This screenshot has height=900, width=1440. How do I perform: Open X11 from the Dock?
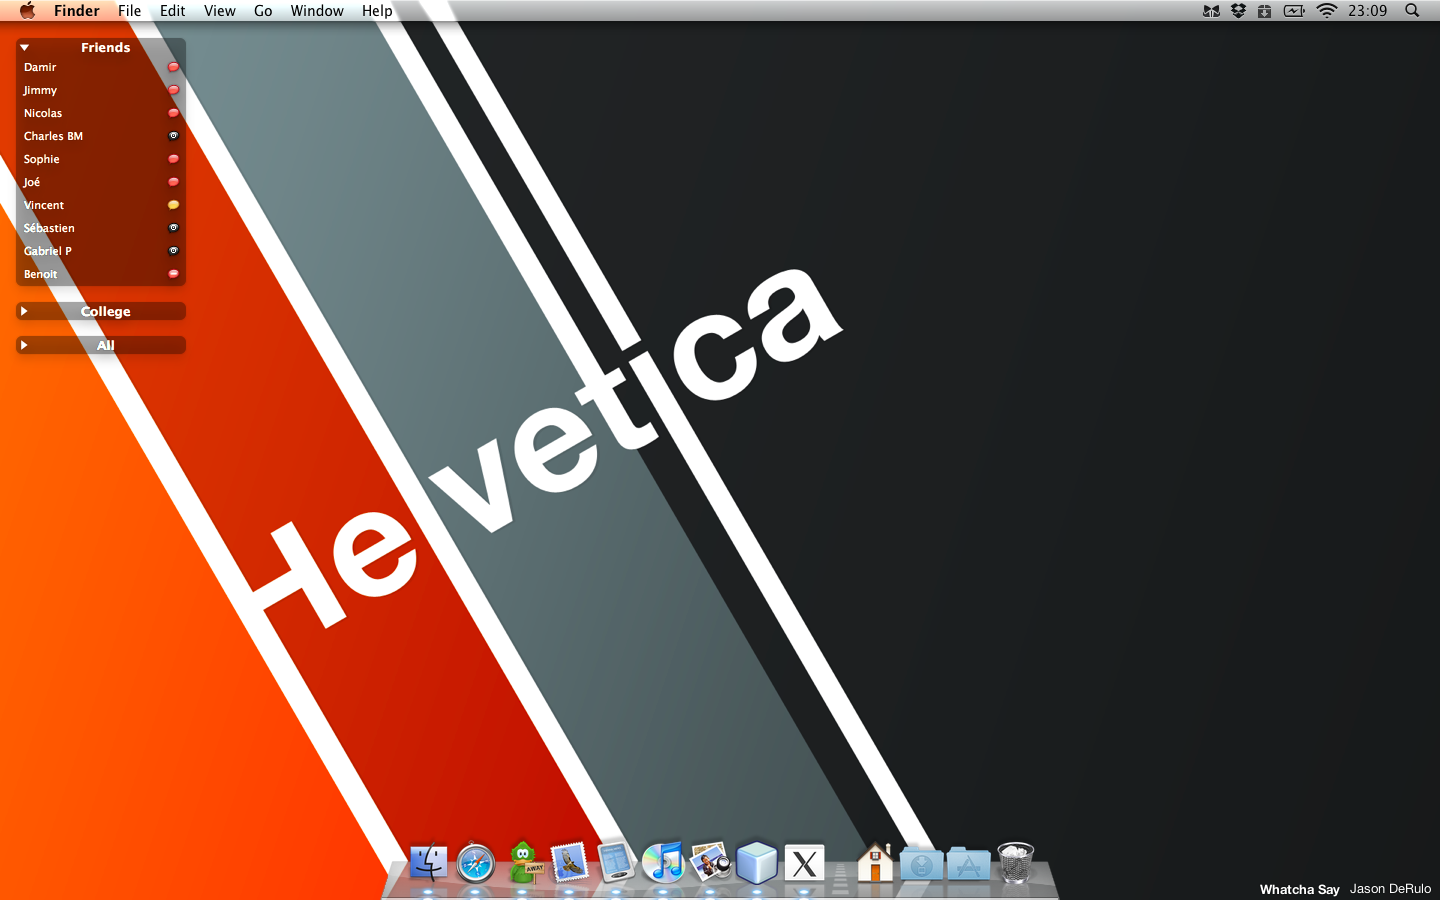804,864
